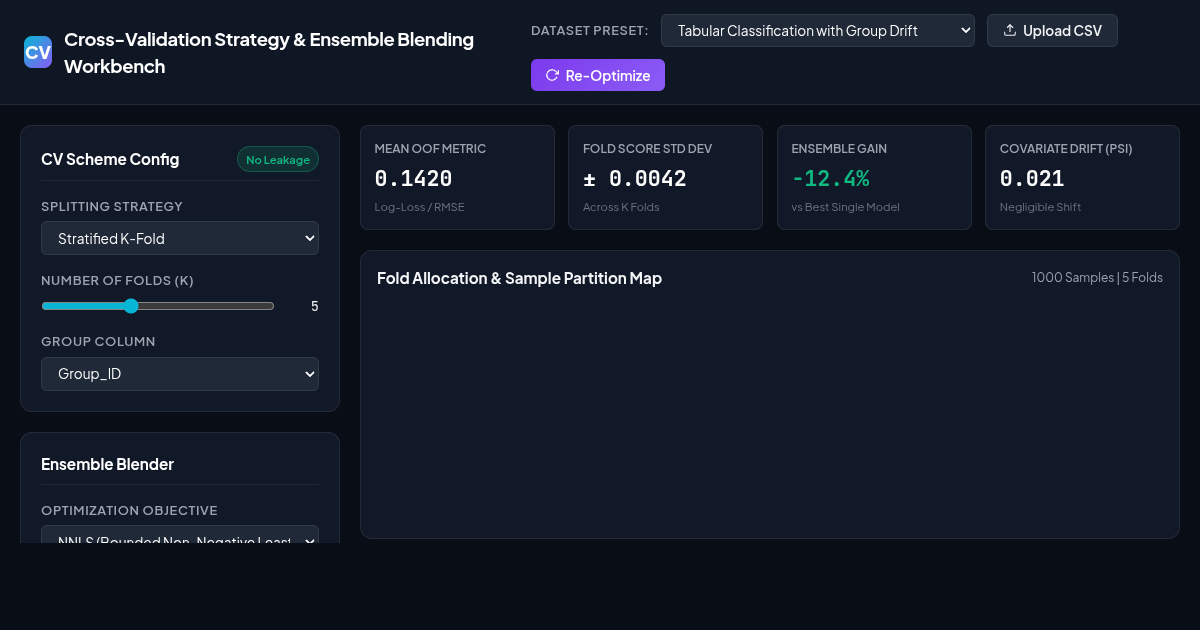Open the Optimization Objective dropdown
The image size is (1200, 630).
click(180, 535)
